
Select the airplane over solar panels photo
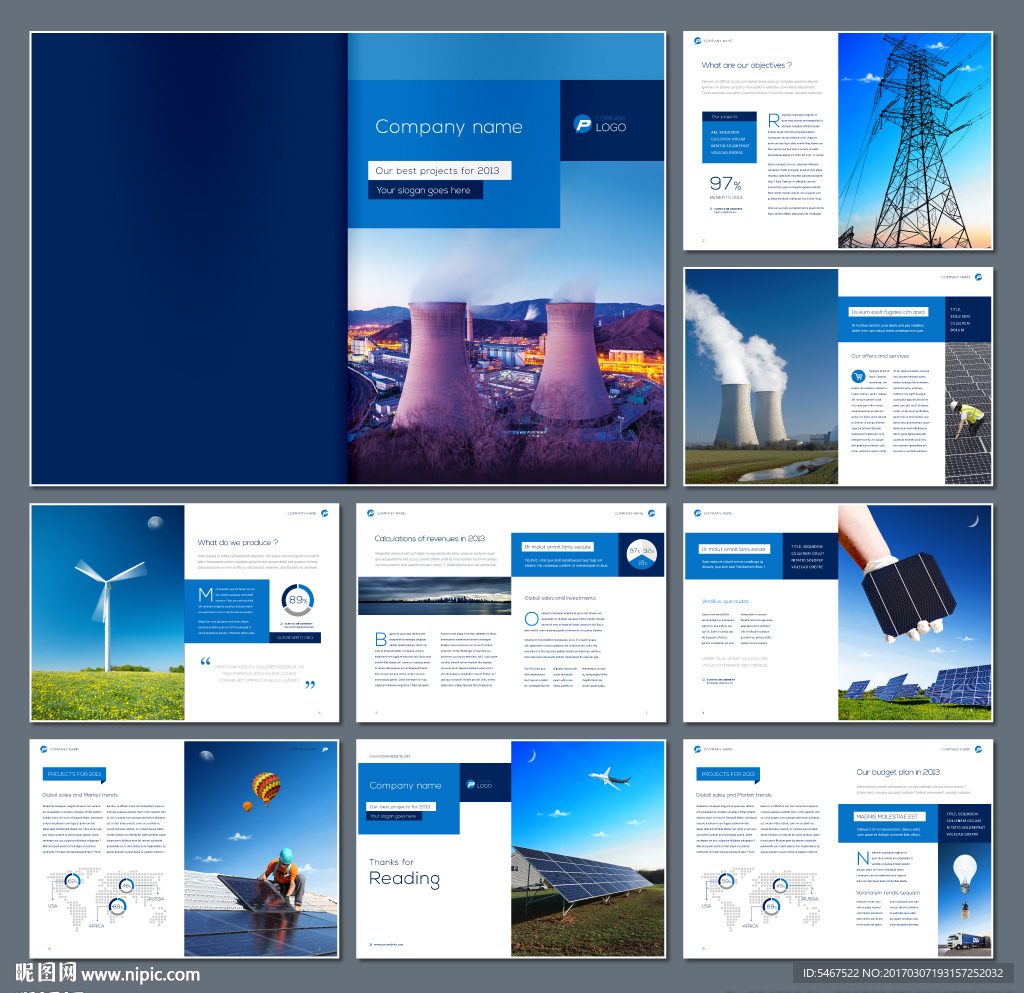588,849
